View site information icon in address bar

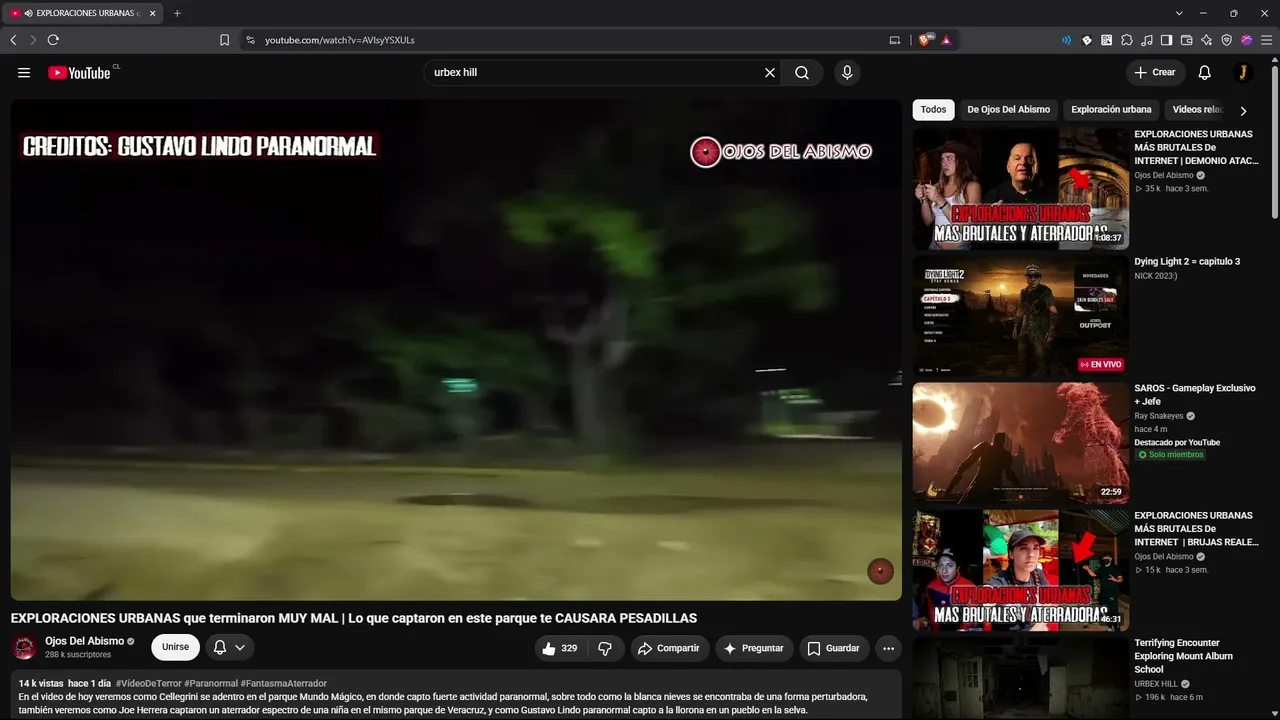[250, 40]
